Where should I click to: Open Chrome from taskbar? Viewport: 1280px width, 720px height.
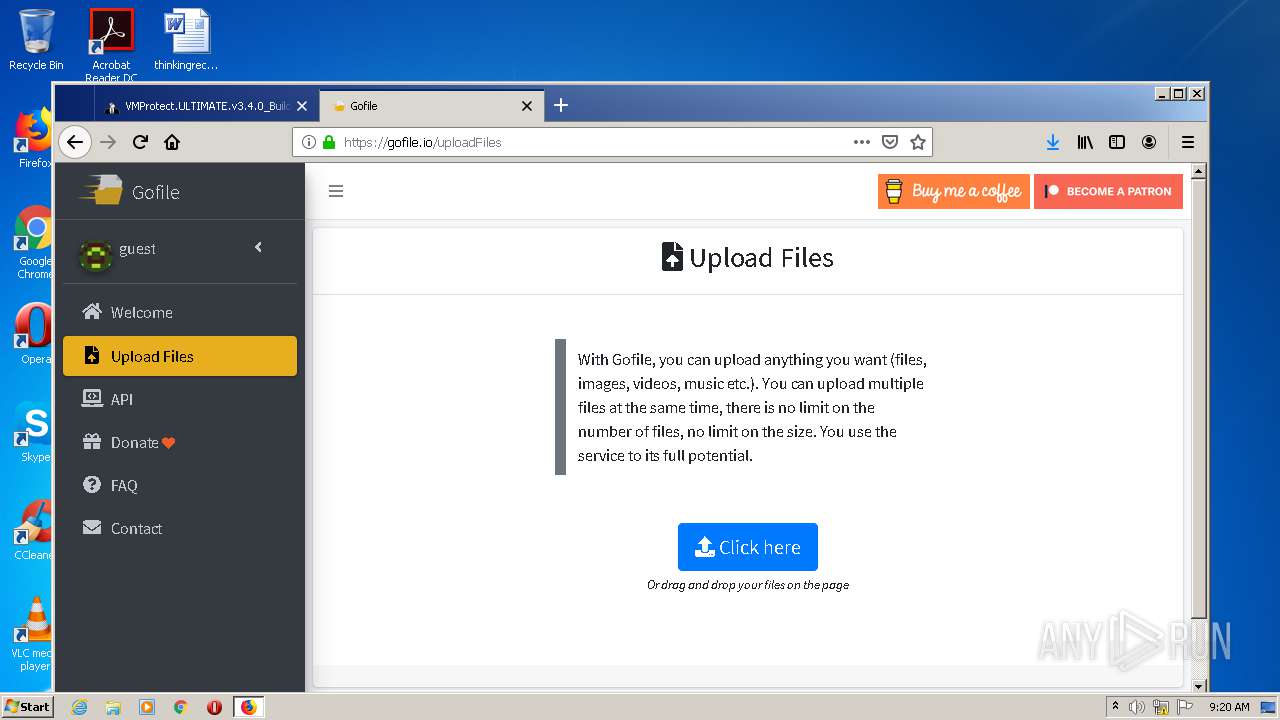181,707
